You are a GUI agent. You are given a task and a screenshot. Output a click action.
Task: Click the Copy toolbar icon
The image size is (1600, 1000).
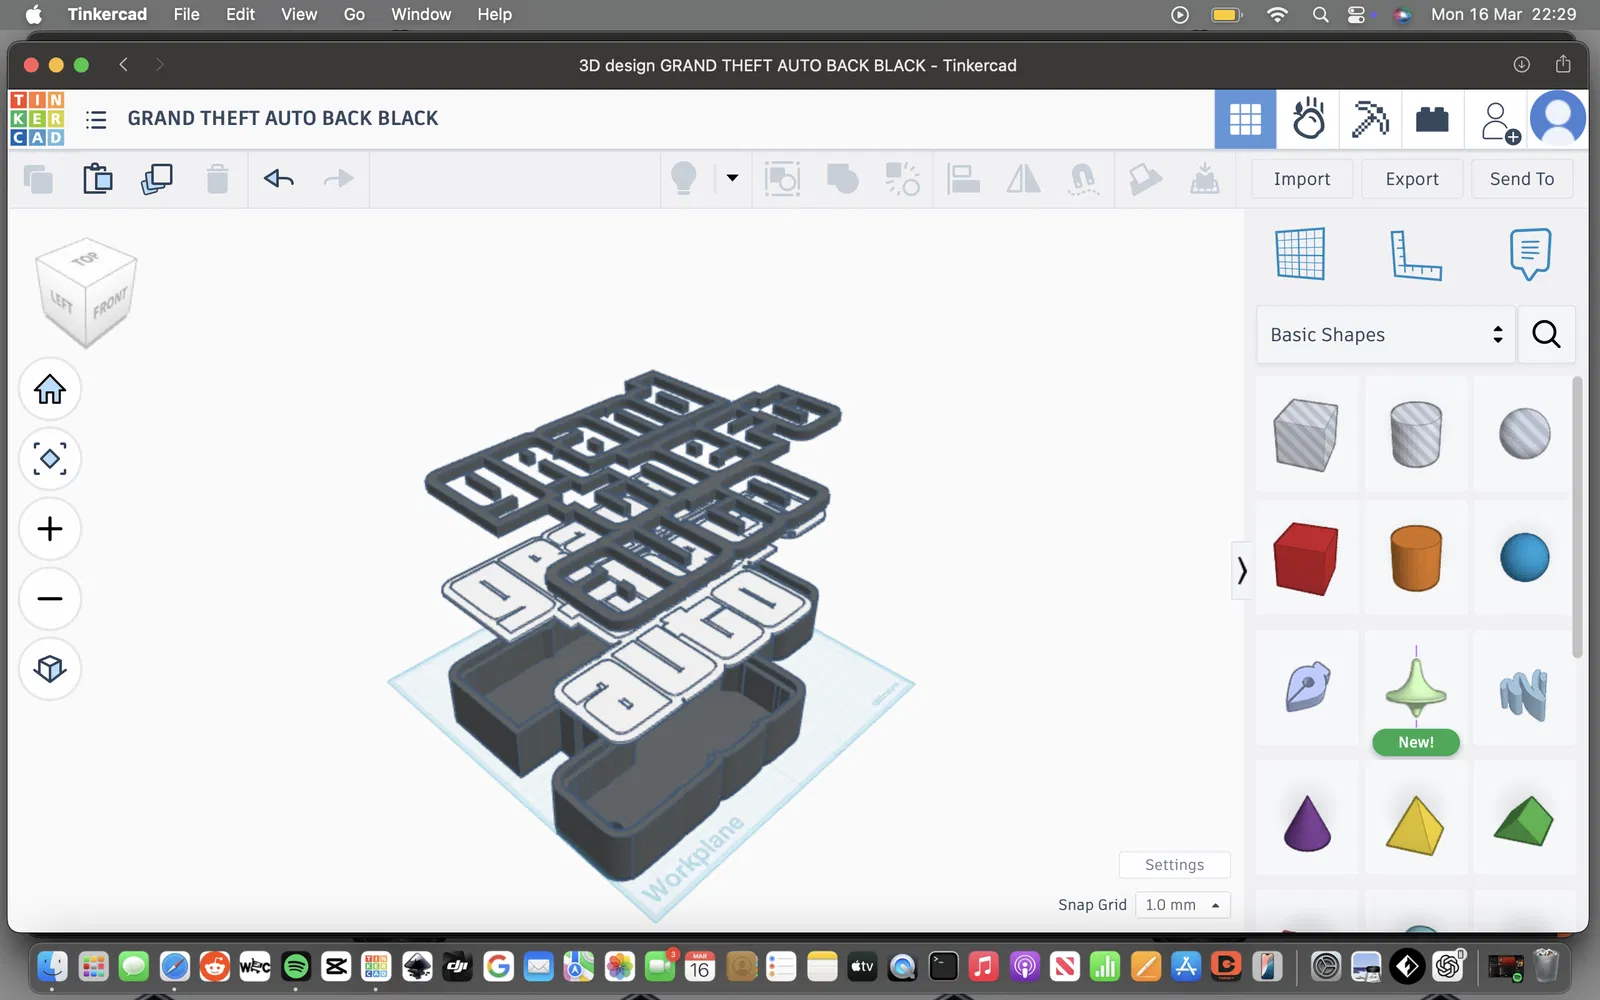[38, 179]
